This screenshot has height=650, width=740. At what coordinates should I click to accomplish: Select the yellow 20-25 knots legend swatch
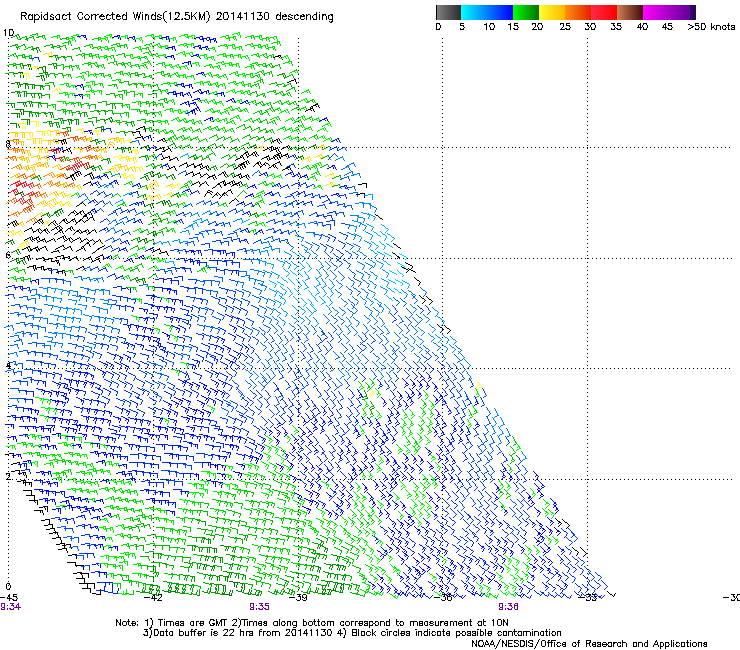pyautogui.click(x=552, y=12)
